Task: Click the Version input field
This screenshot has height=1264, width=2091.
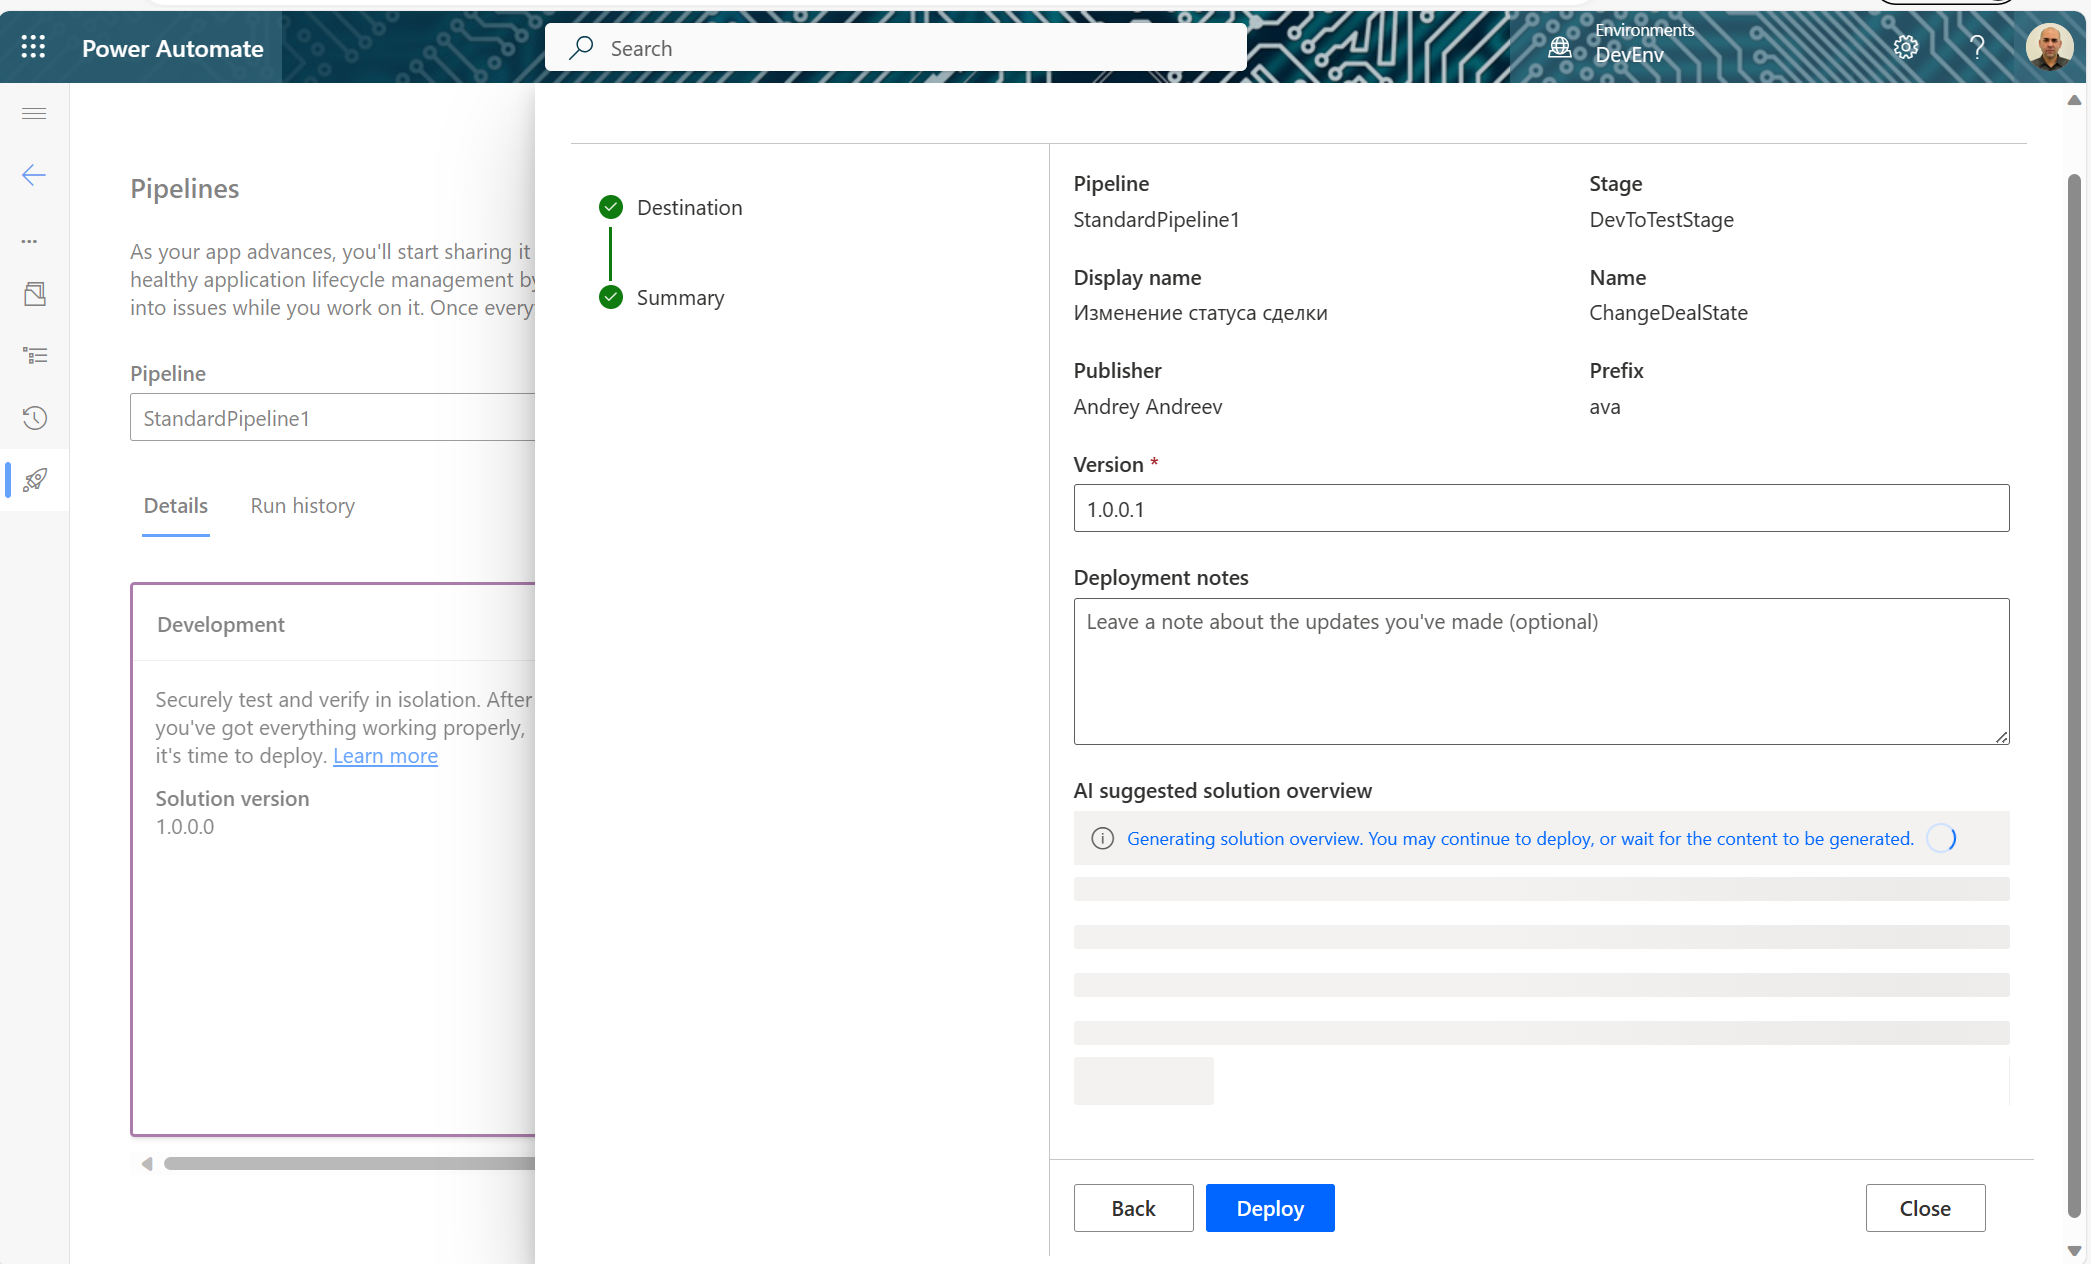Action: 1540,509
